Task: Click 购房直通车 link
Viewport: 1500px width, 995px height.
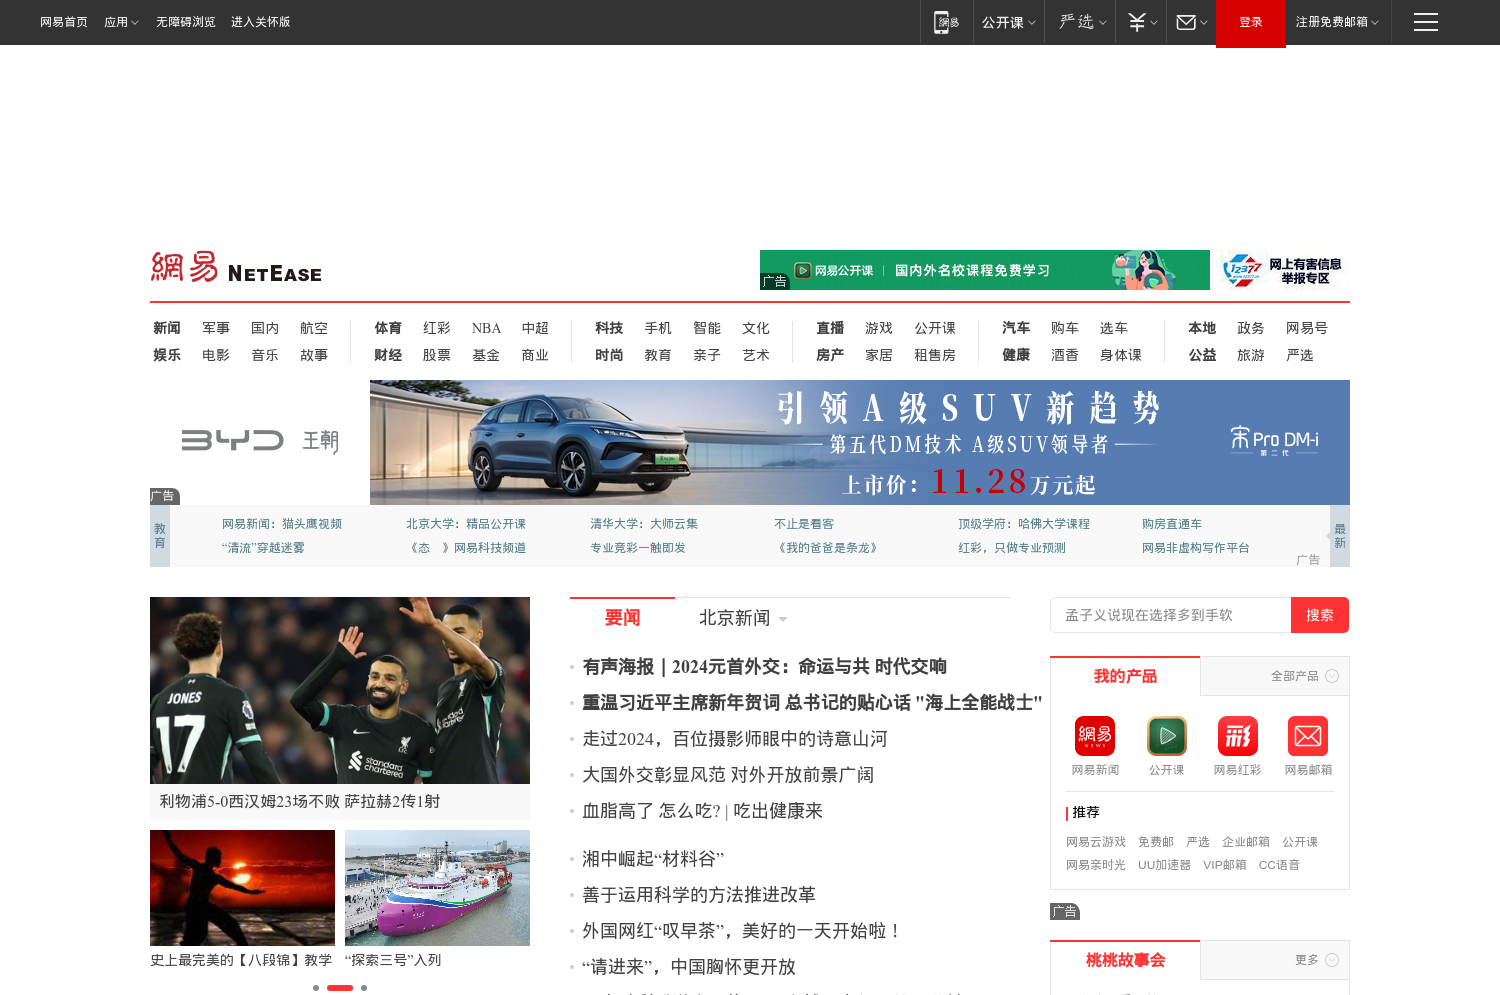Action: 1172,524
